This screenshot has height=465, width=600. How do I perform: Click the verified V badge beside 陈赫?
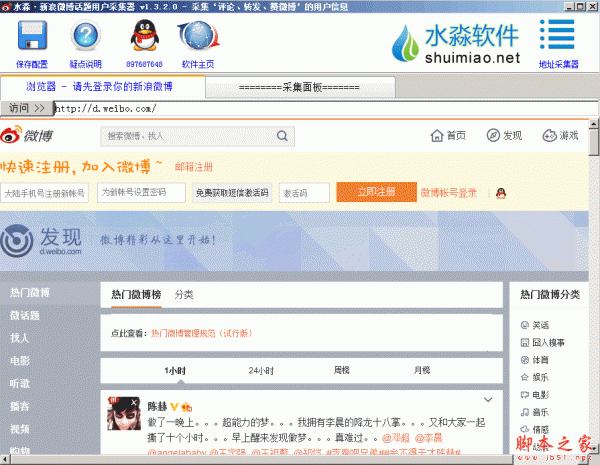point(174,406)
